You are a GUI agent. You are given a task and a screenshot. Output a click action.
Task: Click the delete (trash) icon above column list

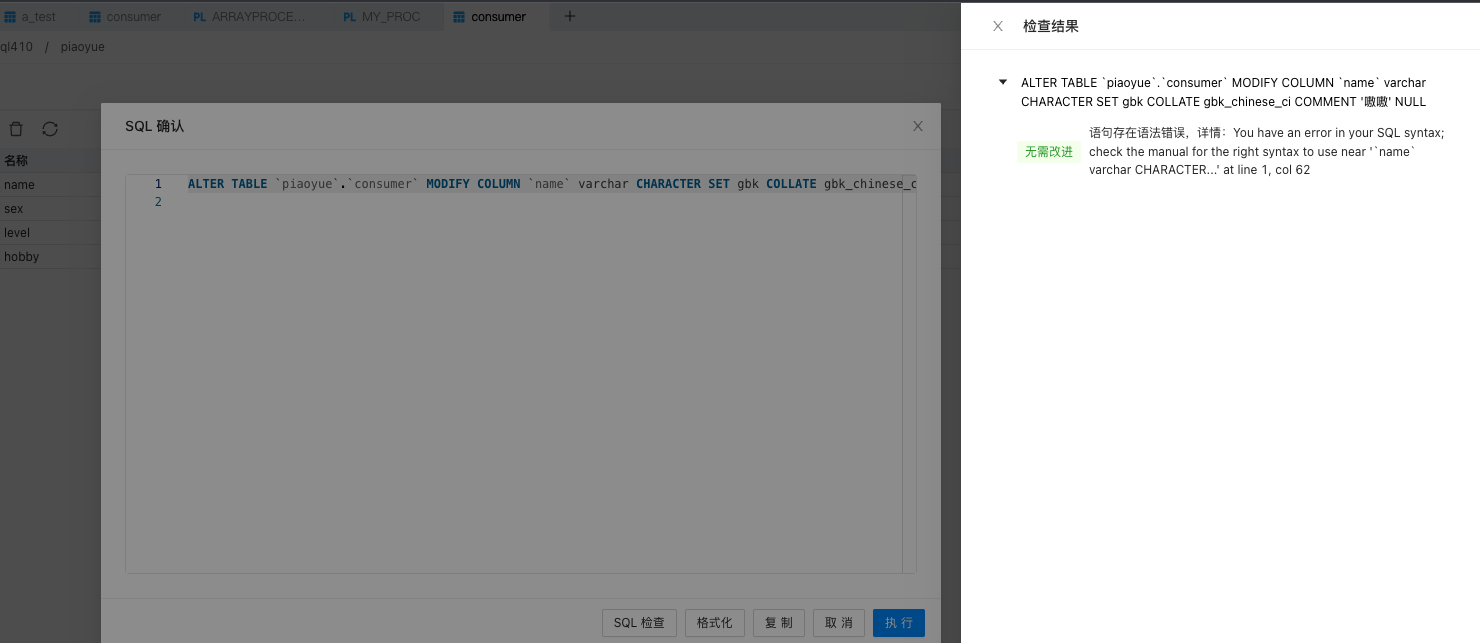point(15,128)
